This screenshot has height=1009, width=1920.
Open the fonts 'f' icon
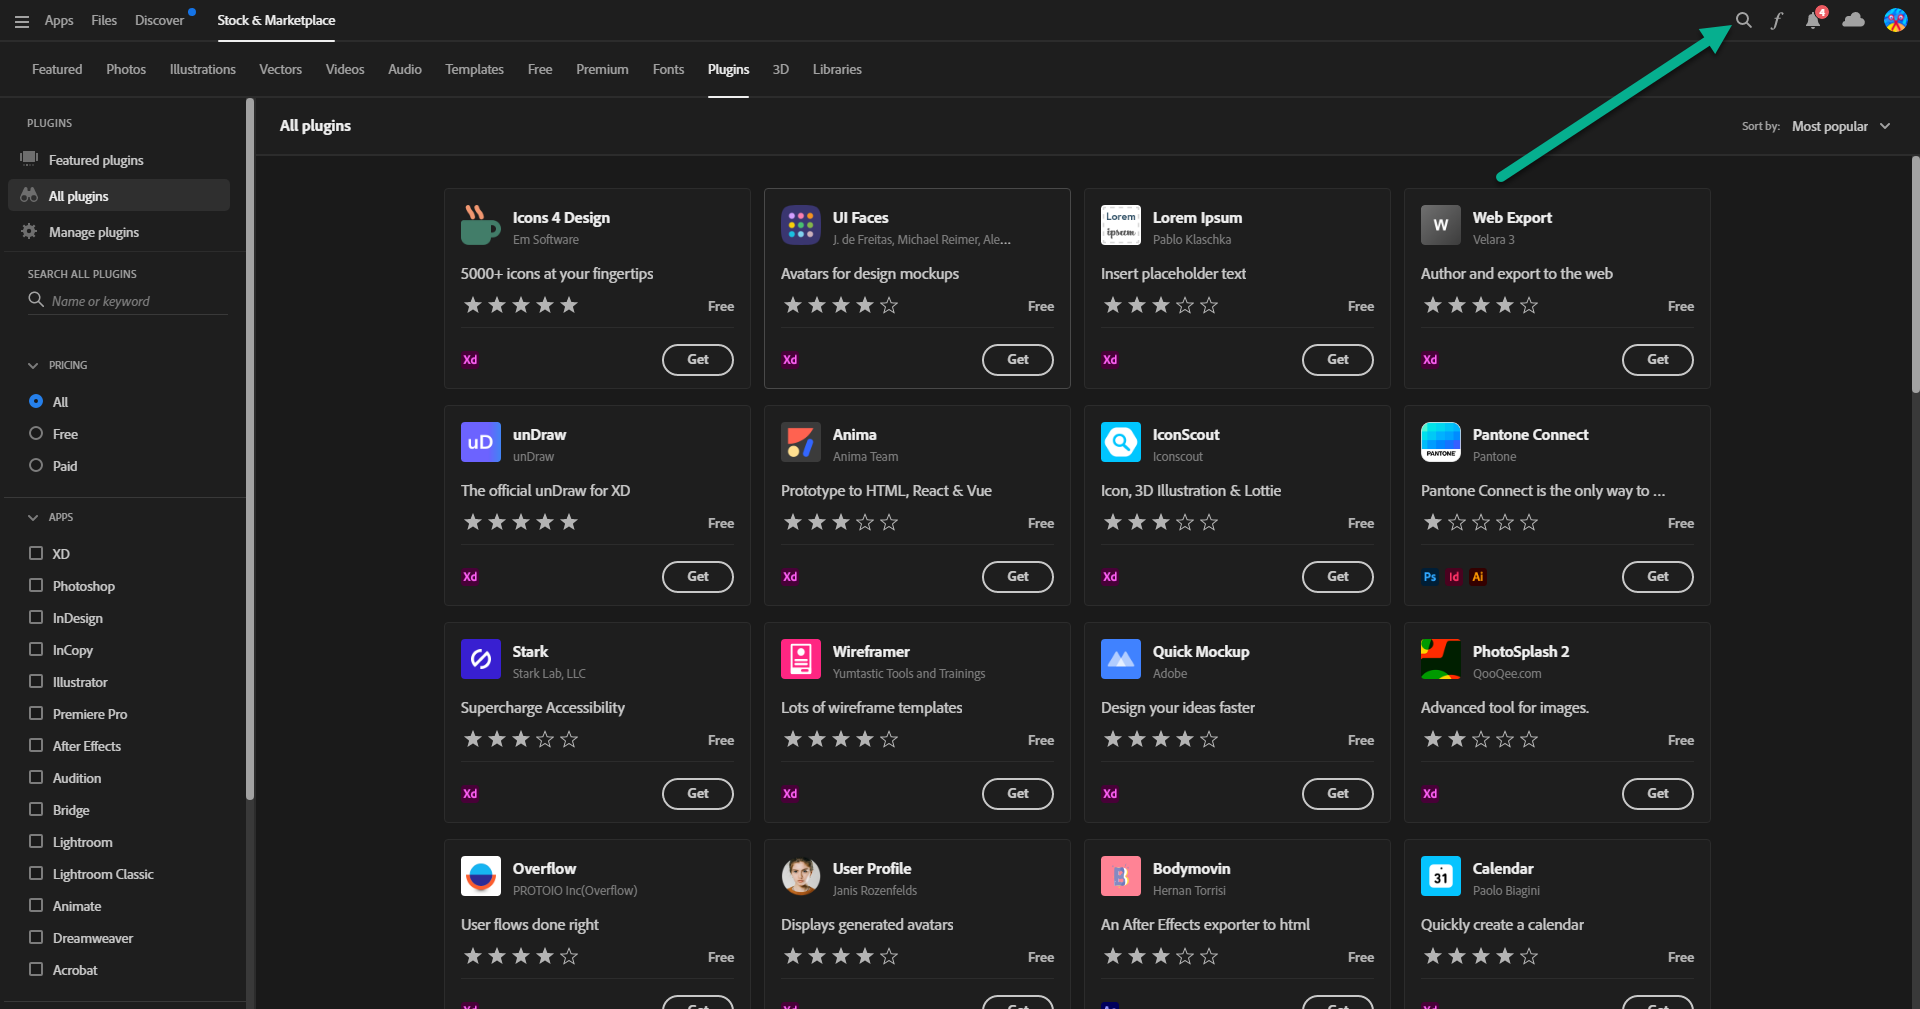coord(1777,20)
